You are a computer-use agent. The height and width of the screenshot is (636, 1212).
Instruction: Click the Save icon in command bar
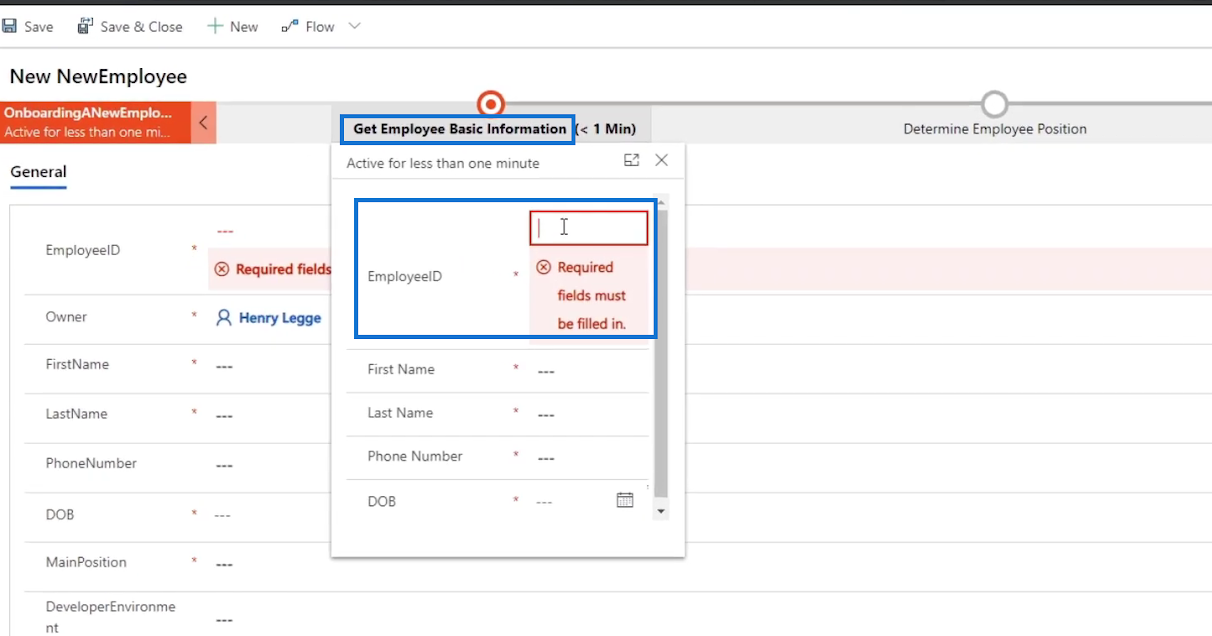point(10,27)
